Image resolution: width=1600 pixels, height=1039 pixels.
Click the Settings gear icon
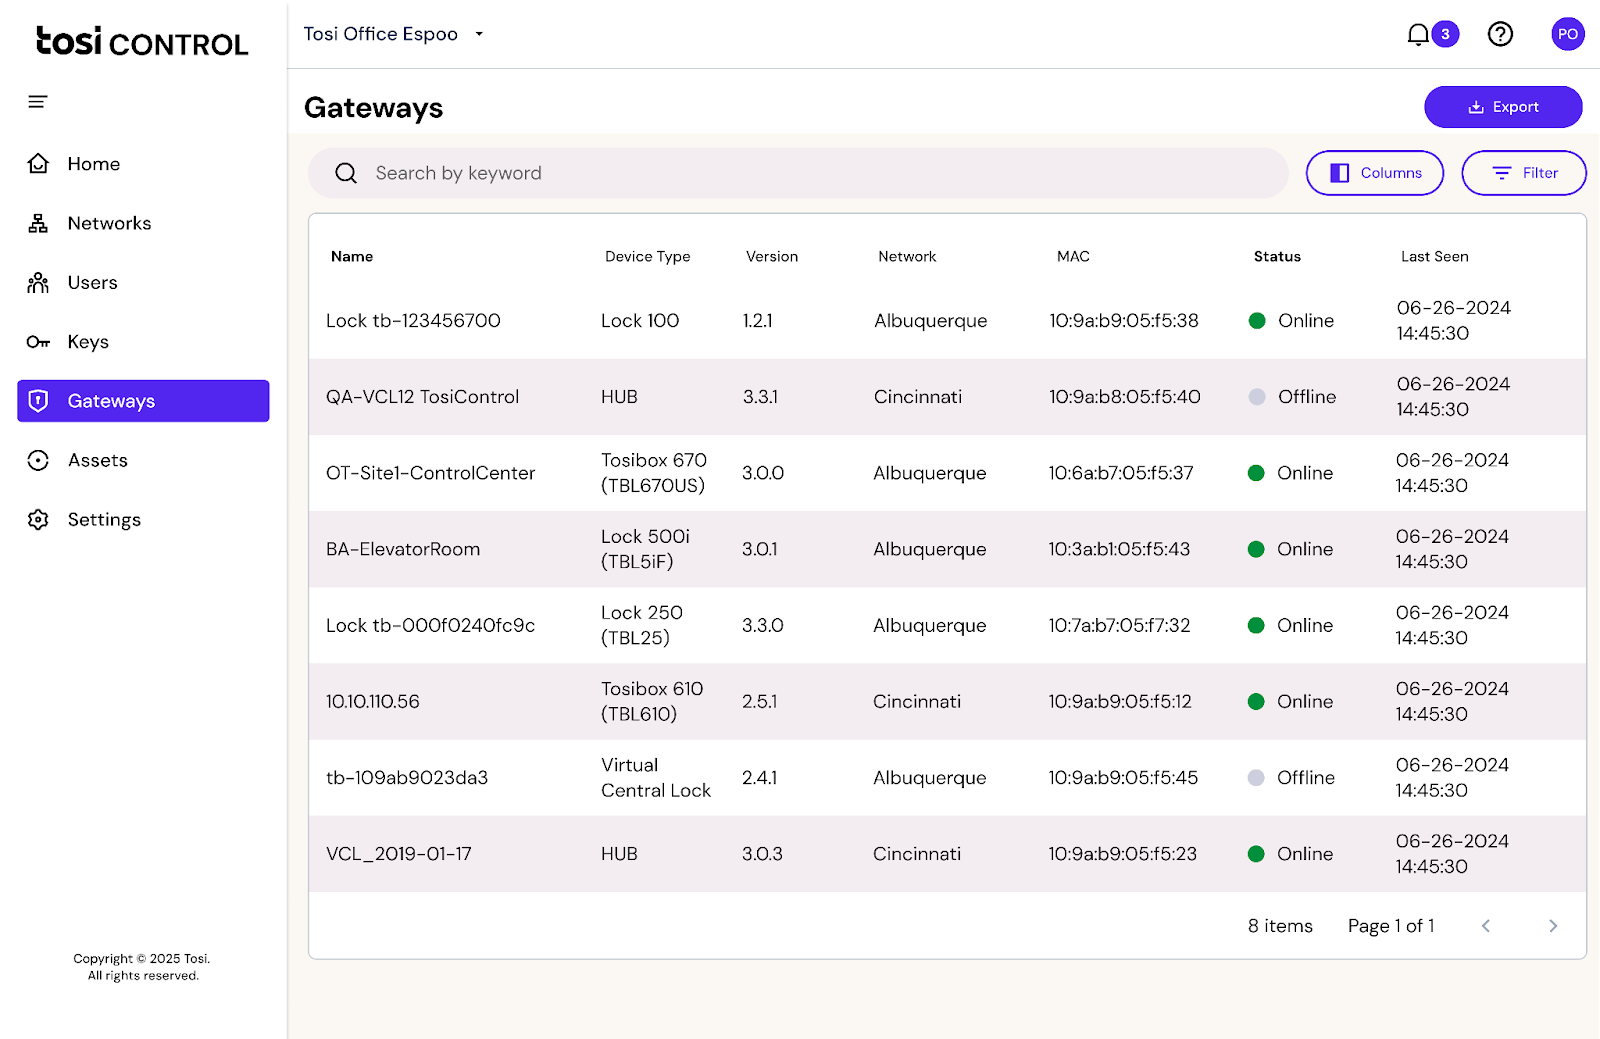(x=38, y=520)
